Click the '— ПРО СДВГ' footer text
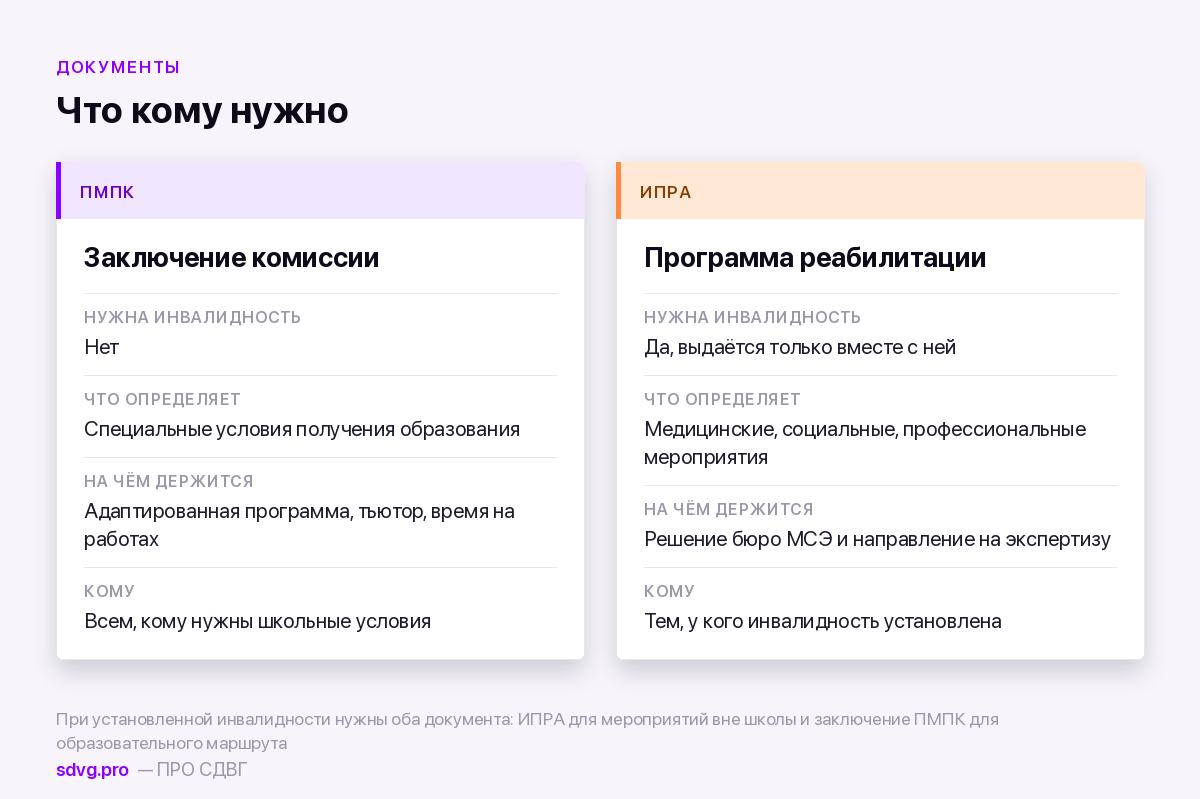Screen dimensions: 1200x799 click(x=192, y=770)
